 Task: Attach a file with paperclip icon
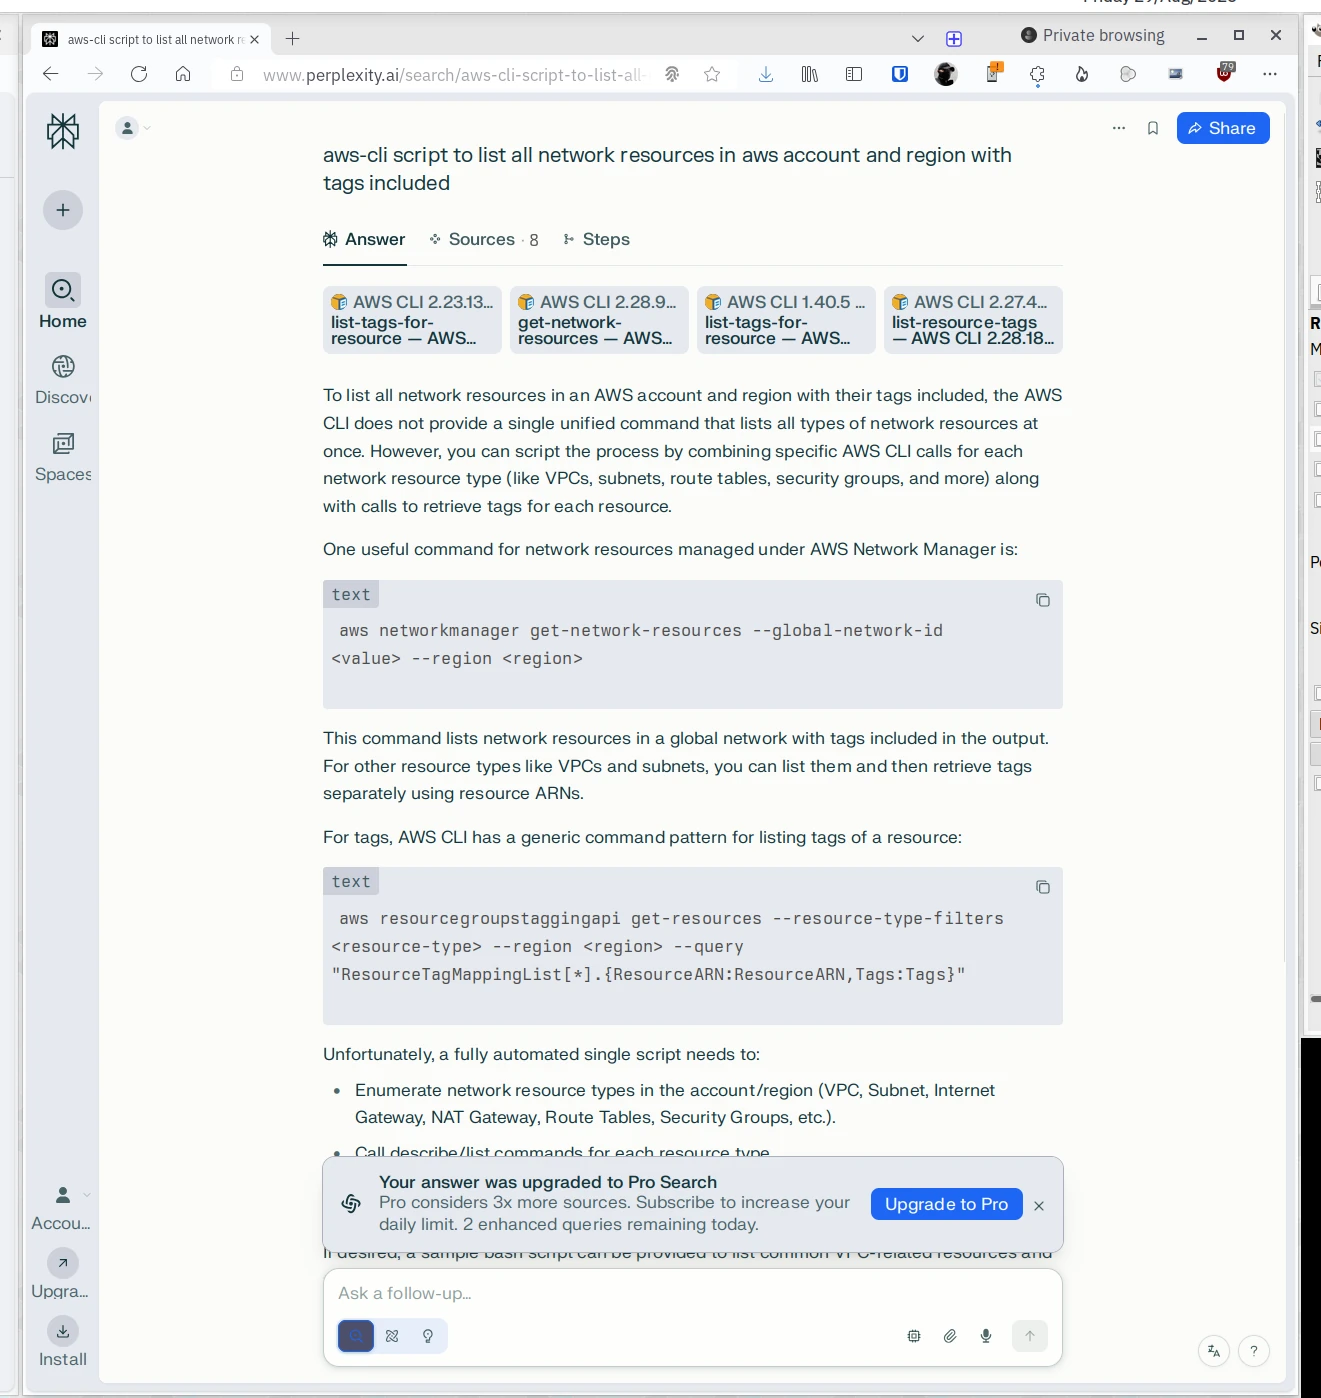(x=950, y=1336)
